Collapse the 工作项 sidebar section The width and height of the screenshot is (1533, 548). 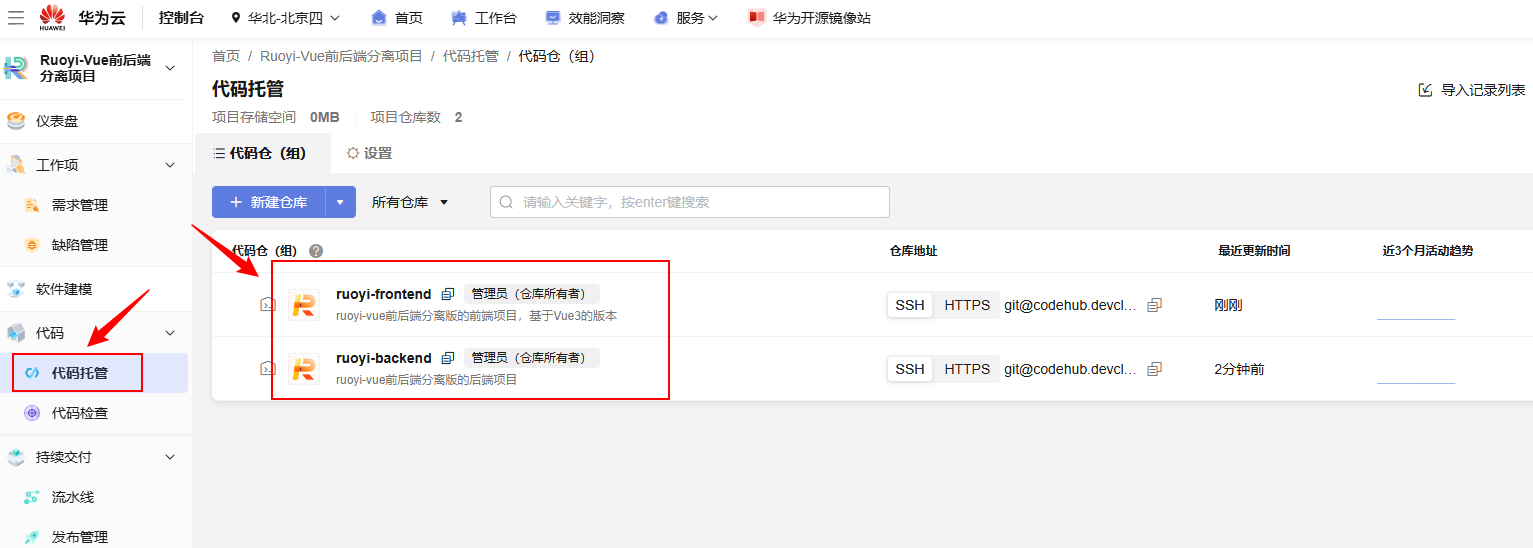[x=170, y=165]
